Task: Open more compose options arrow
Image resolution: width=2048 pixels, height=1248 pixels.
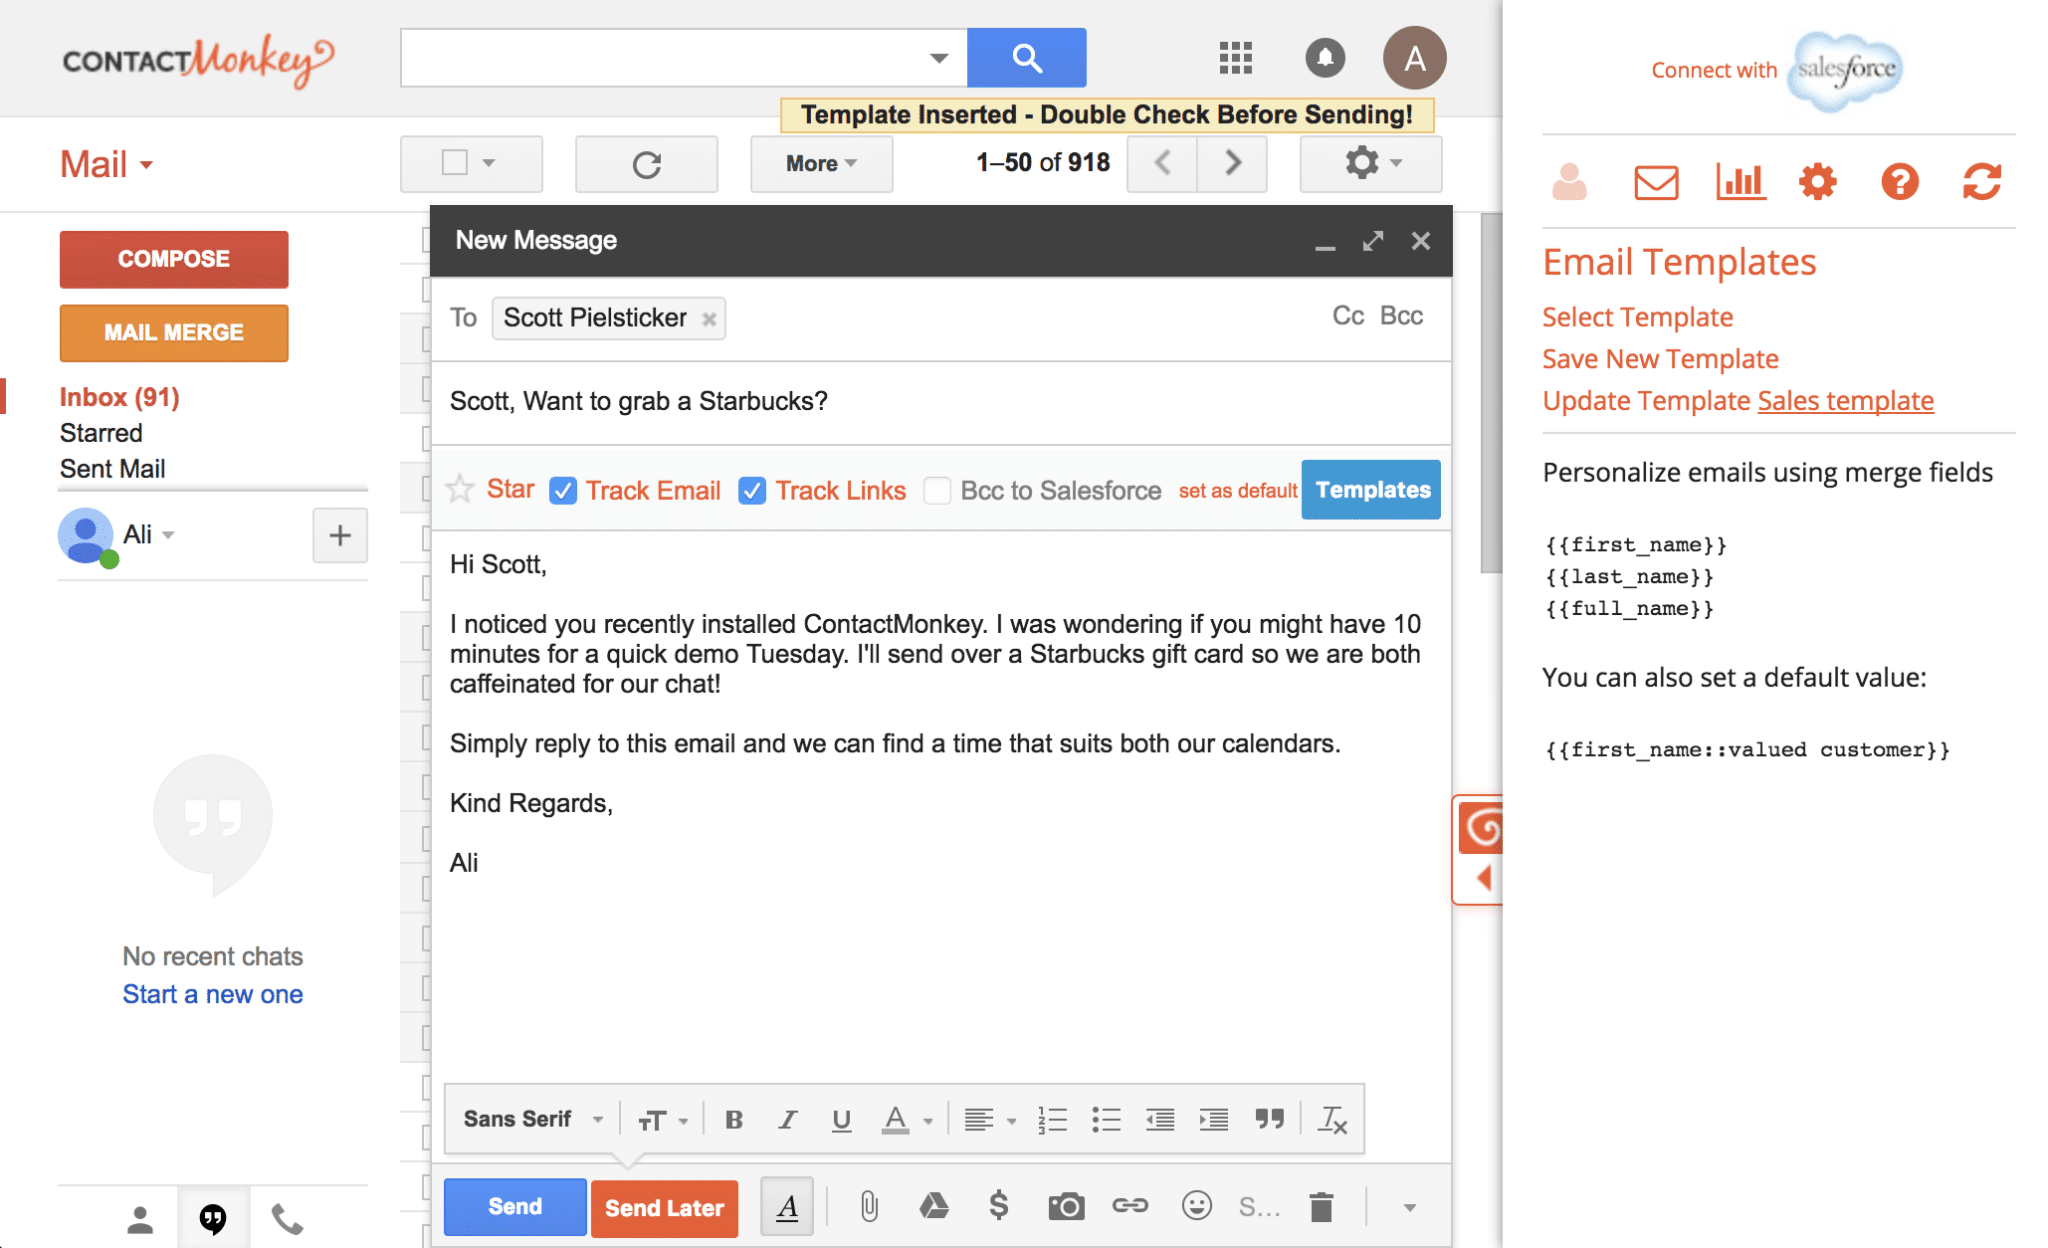Action: 1409,1208
